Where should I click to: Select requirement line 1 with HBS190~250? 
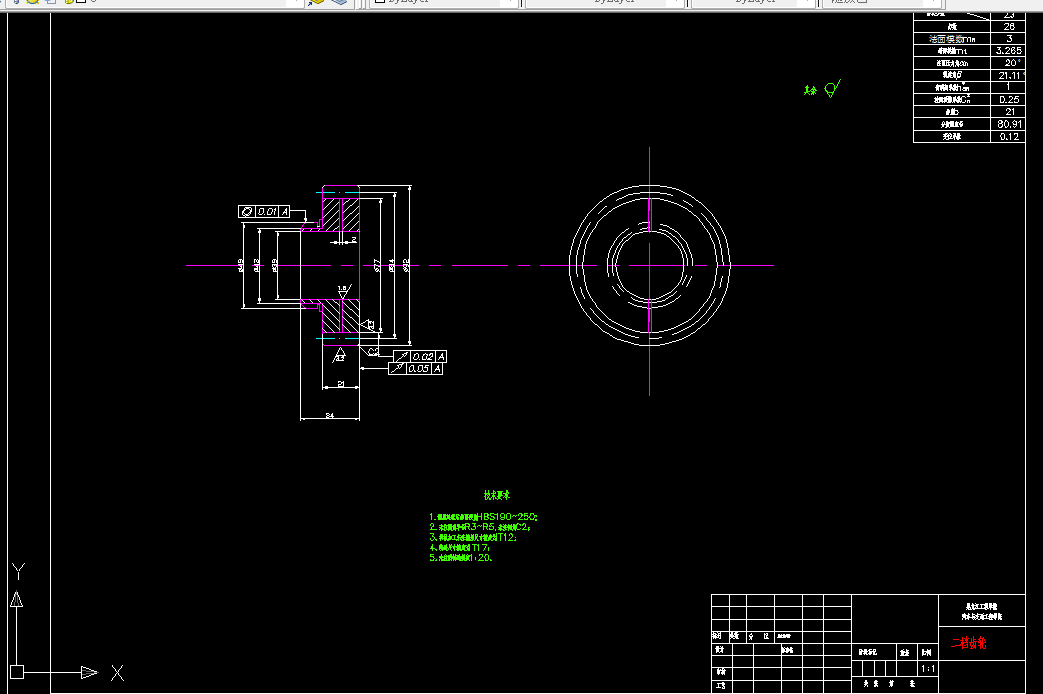483,516
